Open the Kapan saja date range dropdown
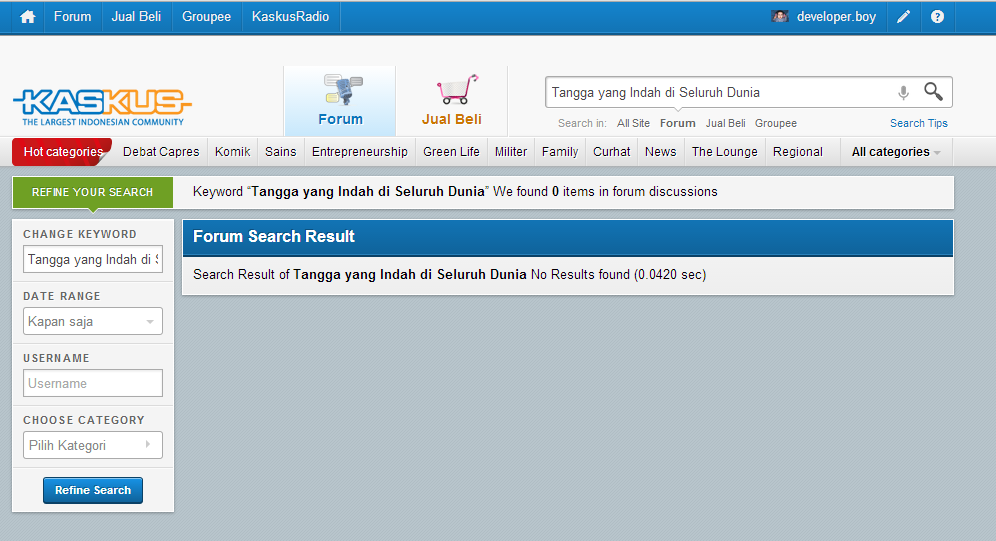The height and width of the screenshot is (541, 996). [93, 321]
